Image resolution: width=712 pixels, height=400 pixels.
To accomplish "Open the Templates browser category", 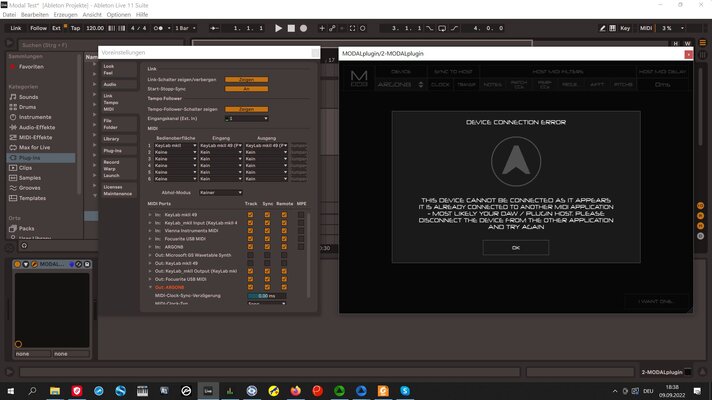I will click(x=32, y=198).
